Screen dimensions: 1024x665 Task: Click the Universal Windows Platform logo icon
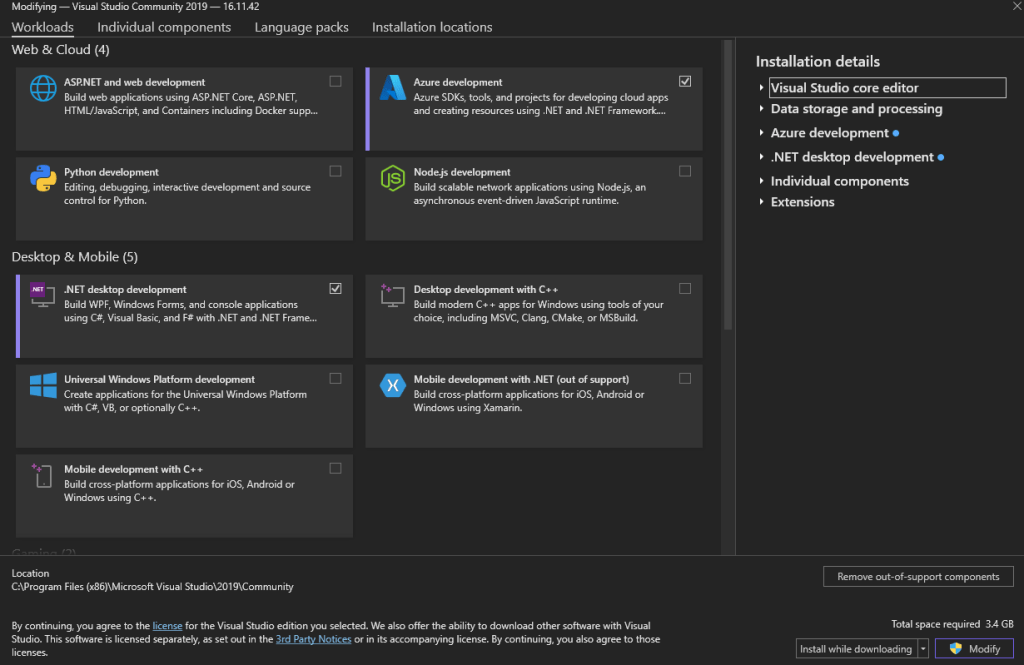coord(43,386)
